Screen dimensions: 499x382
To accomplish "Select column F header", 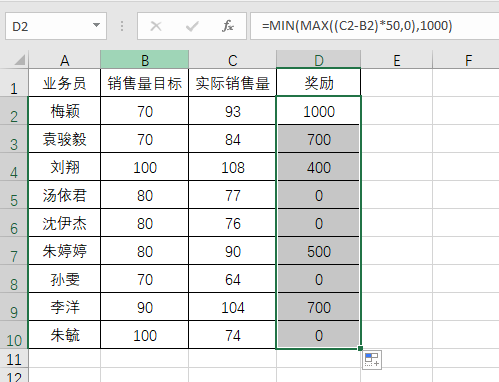I will pos(466,60).
